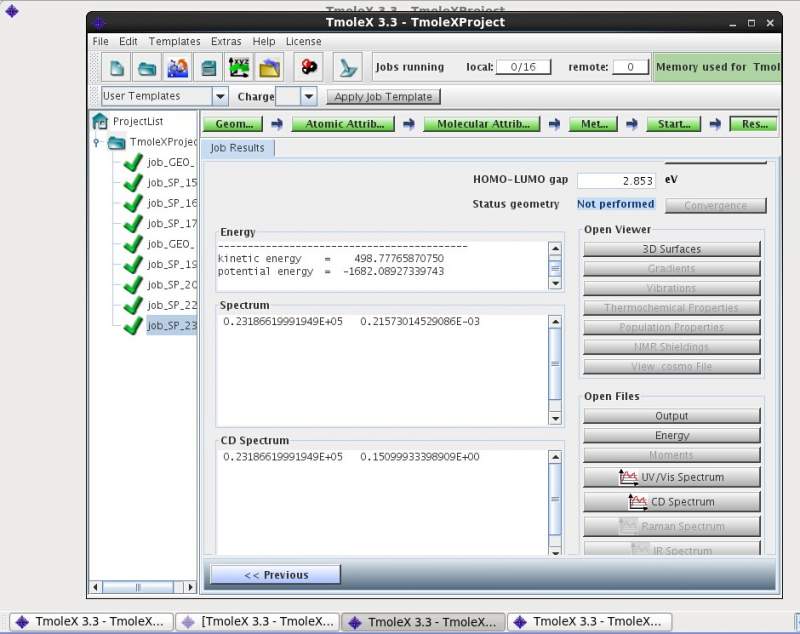The height and width of the screenshot is (634, 800).
Task: Open the UV/Vis Spectrum plot
Action: pyautogui.click(x=671, y=477)
